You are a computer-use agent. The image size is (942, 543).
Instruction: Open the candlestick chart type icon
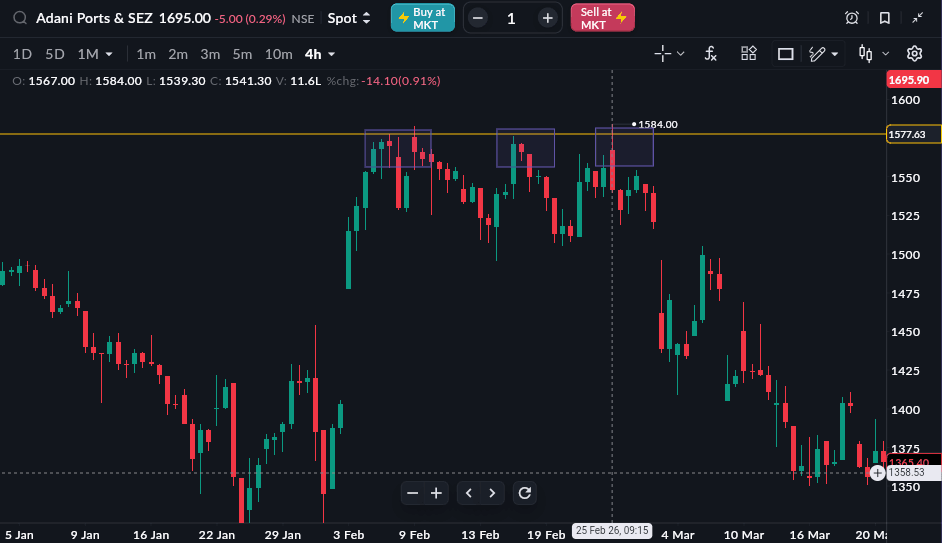865,53
